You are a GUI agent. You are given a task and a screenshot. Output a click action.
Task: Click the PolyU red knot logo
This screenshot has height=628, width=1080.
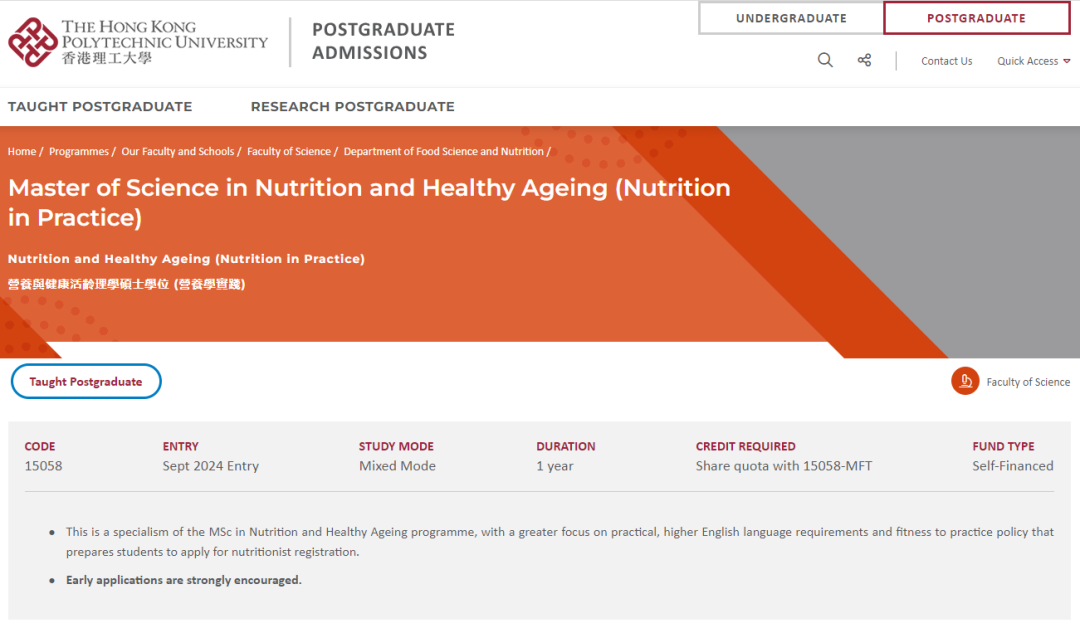[x=32, y=42]
